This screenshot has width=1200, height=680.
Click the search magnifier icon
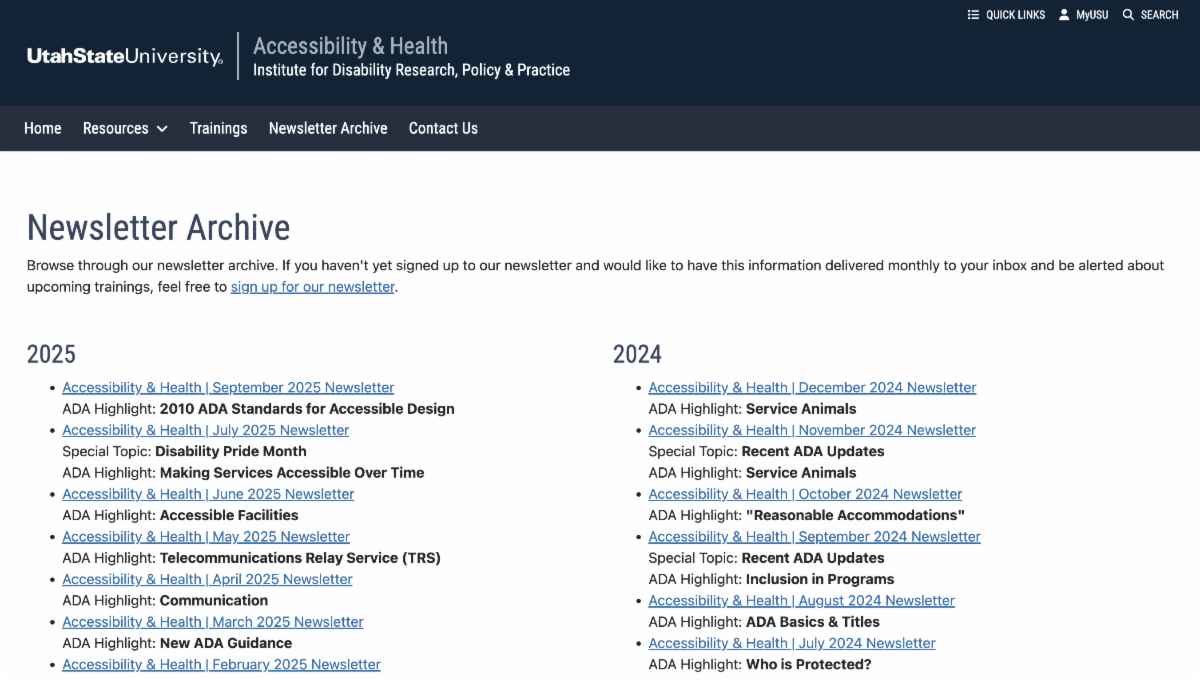point(1128,15)
